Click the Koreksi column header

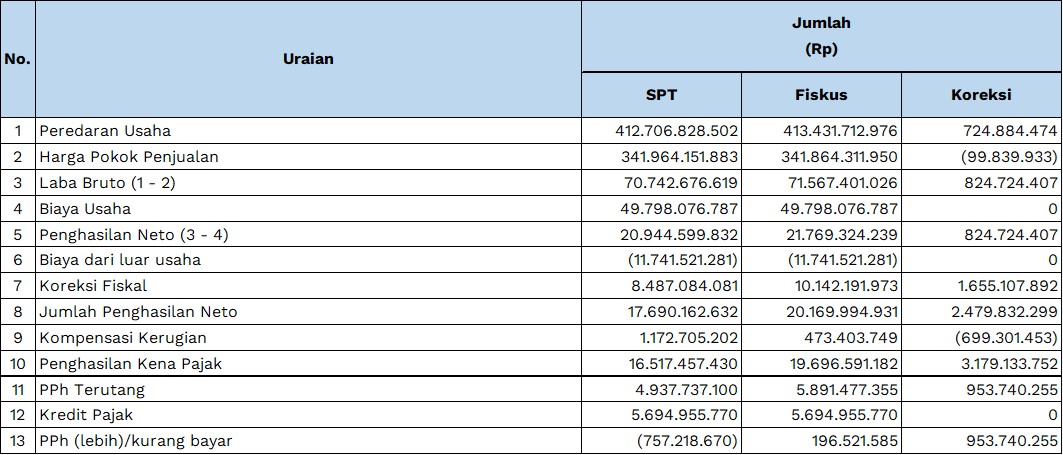click(981, 95)
